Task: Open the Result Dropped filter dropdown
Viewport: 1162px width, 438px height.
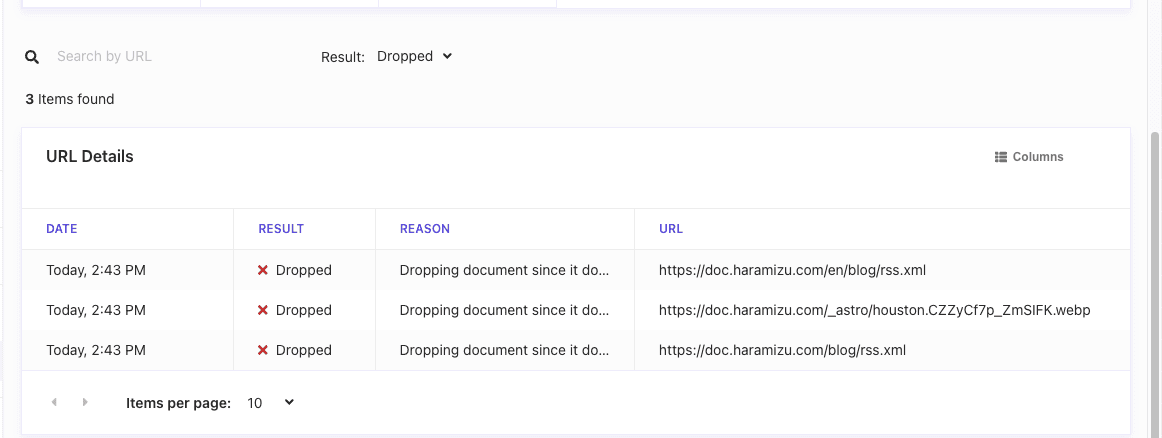Action: [414, 57]
